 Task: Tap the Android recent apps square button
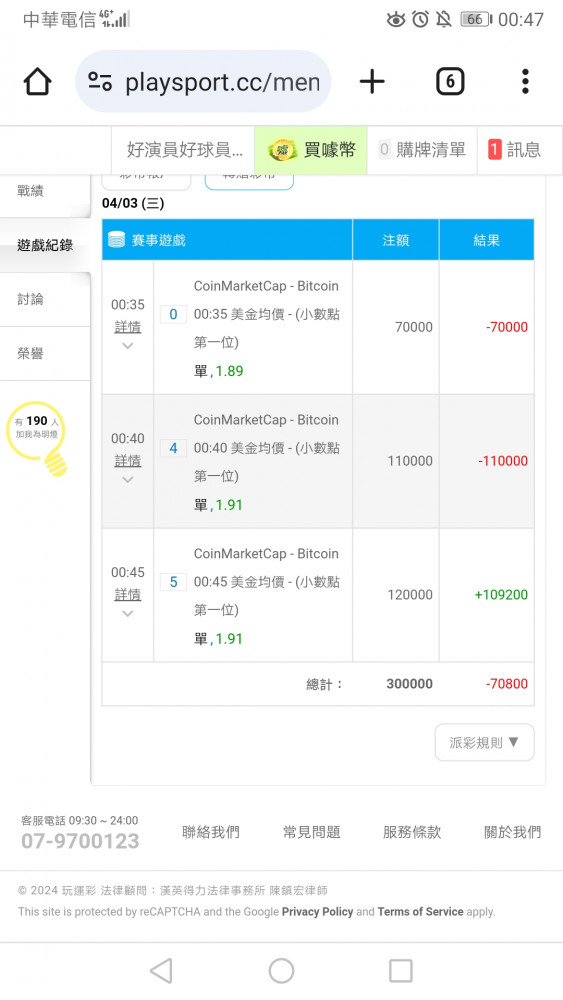pyautogui.click(x=400, y=971)
